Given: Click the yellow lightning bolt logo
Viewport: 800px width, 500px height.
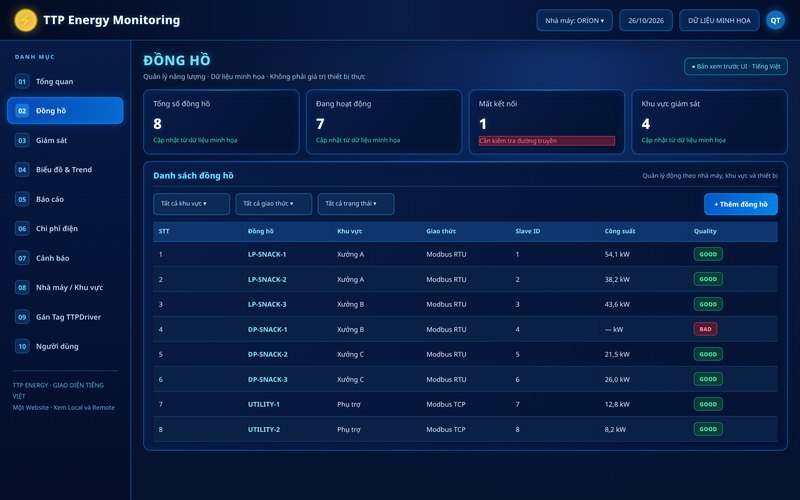Looking at the screenshot, I should (x=26, y=20).
